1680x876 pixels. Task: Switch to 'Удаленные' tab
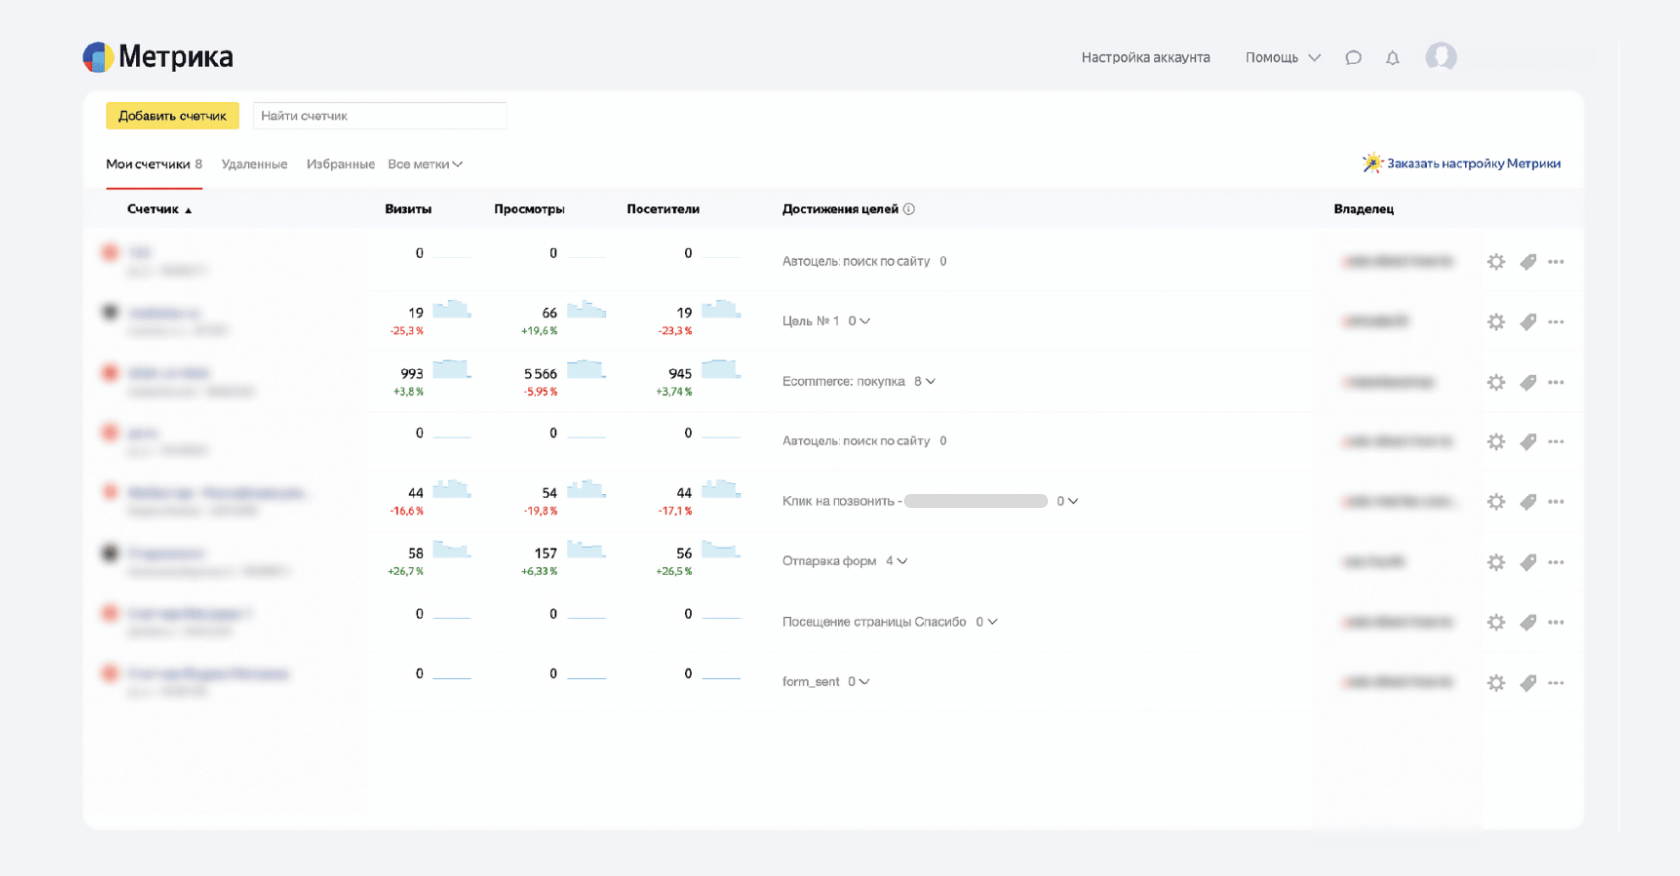[x=254, y=164]
